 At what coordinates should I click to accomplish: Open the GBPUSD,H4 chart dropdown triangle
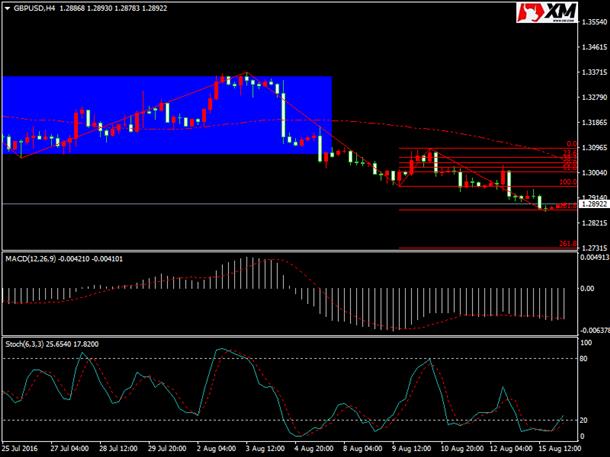7,8
